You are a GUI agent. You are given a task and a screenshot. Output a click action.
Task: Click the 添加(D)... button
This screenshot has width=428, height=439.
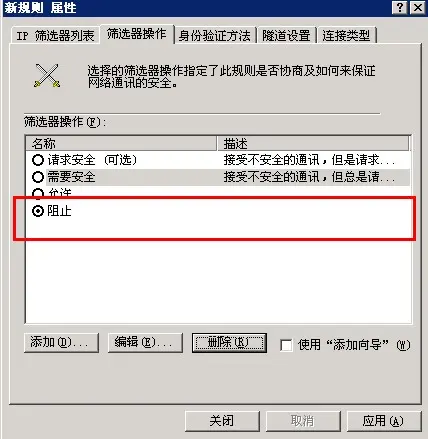pos(61,342)
